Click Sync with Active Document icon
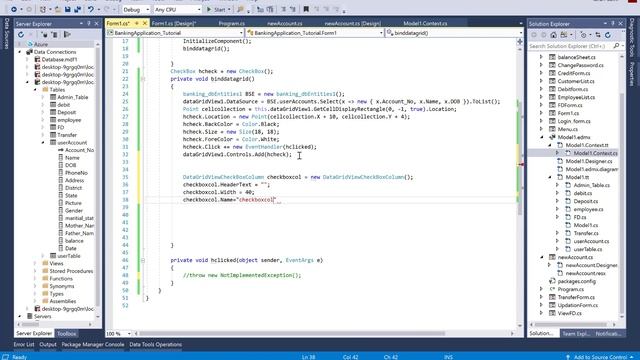This screenshot has height=360, width=640. [598, 35]
